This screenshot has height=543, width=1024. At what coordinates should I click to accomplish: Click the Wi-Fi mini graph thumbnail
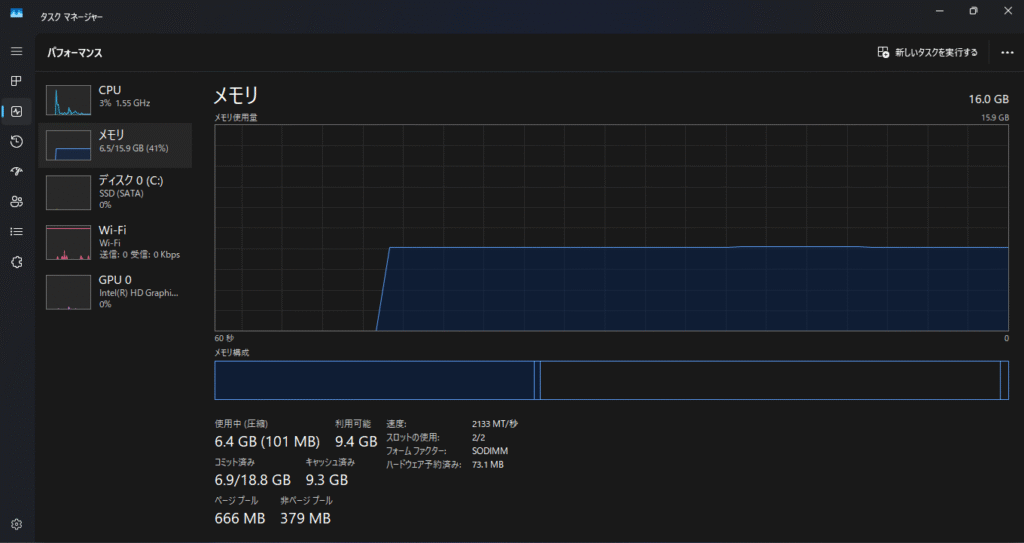click(x=69, y=242)
